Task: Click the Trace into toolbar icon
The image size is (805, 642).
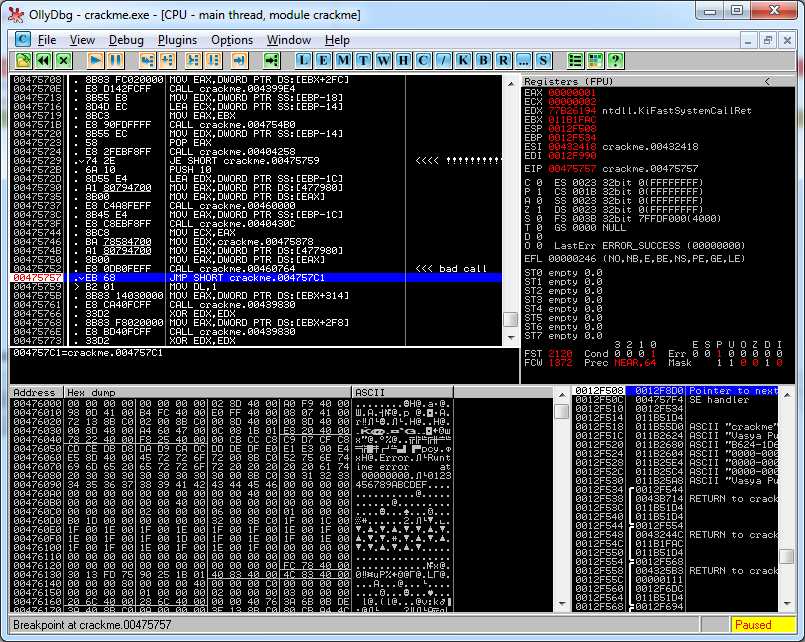Action: pyautogui.click(x=193, y=61)
